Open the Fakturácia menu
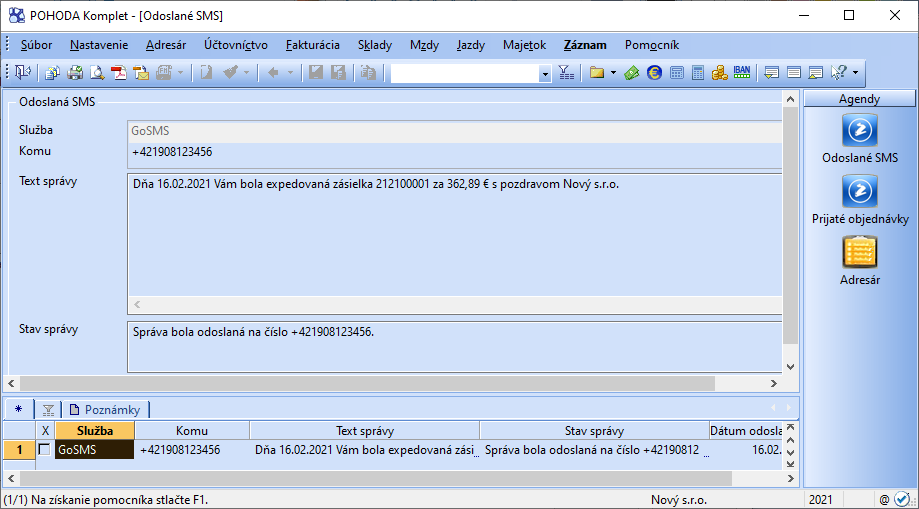This screenshot has width=919, height=509. pos(312,45)
